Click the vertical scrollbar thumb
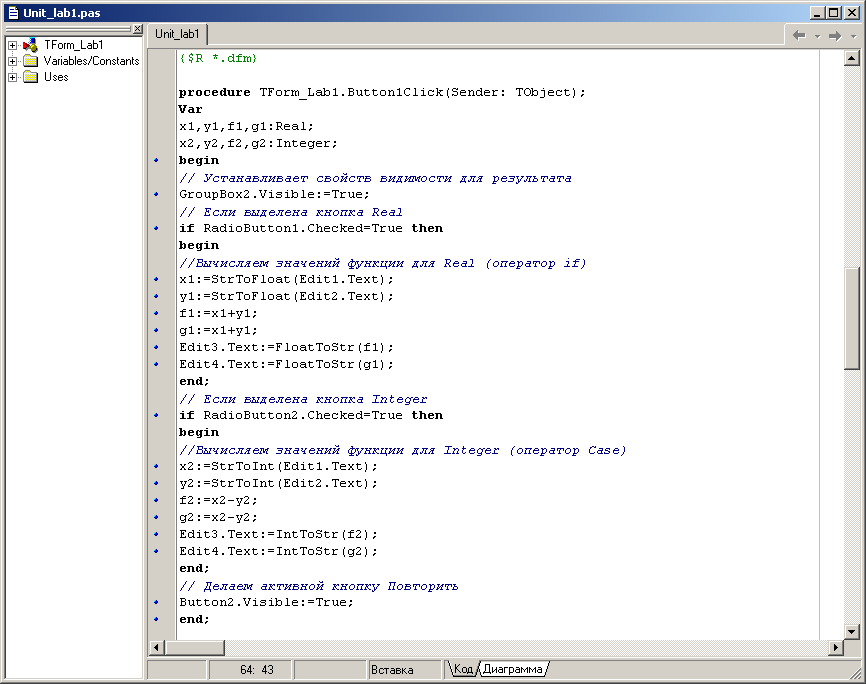The height and width of the screenshot is (684, 866). [852, 318]
